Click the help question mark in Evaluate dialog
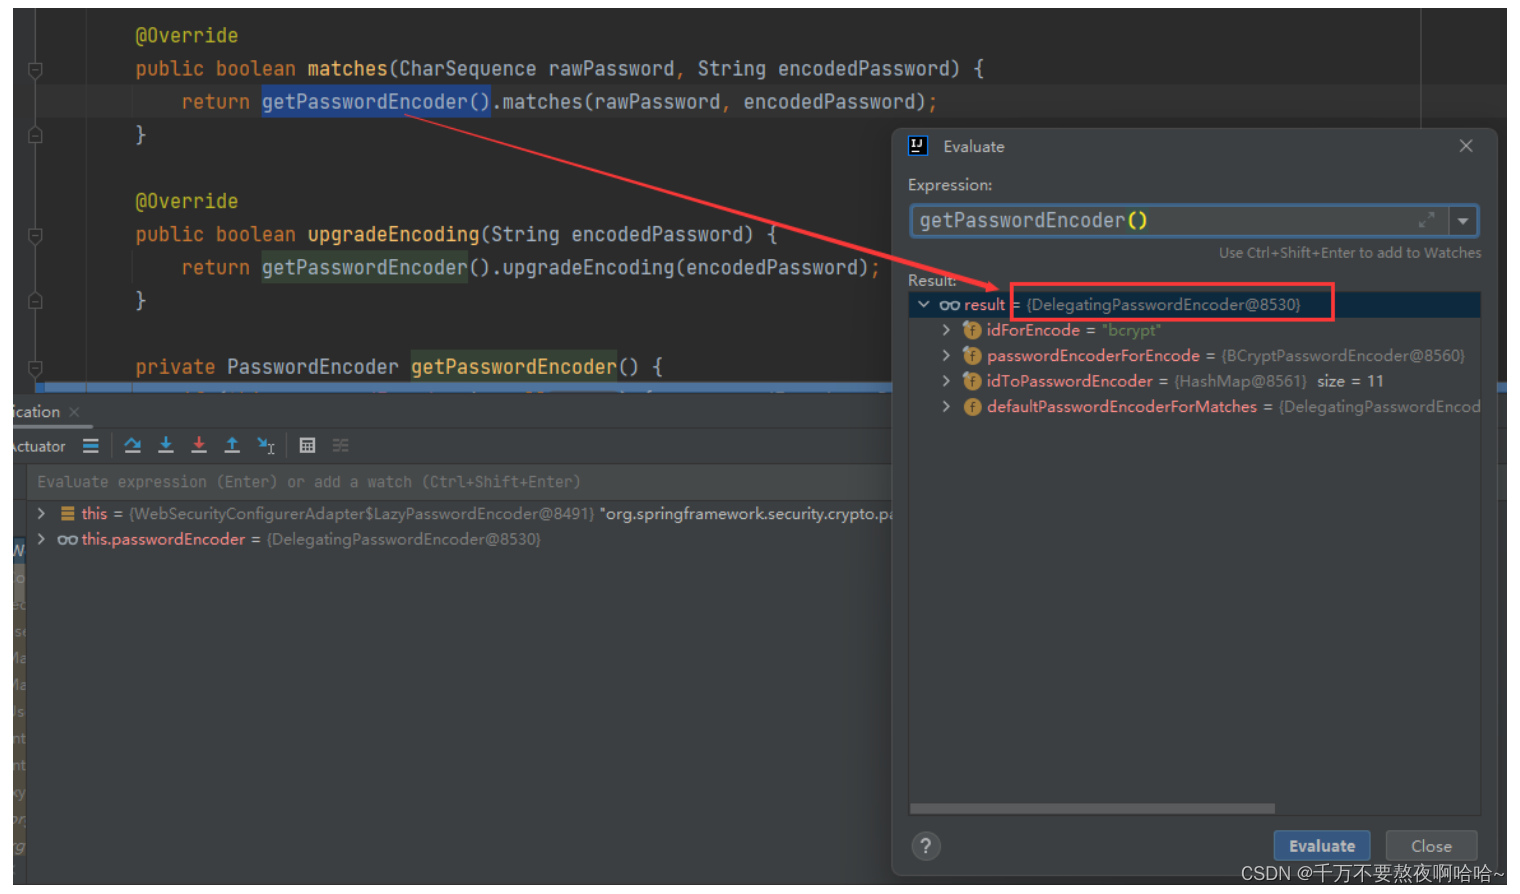This screenshot has height=894, width=1520. [926, 847]
